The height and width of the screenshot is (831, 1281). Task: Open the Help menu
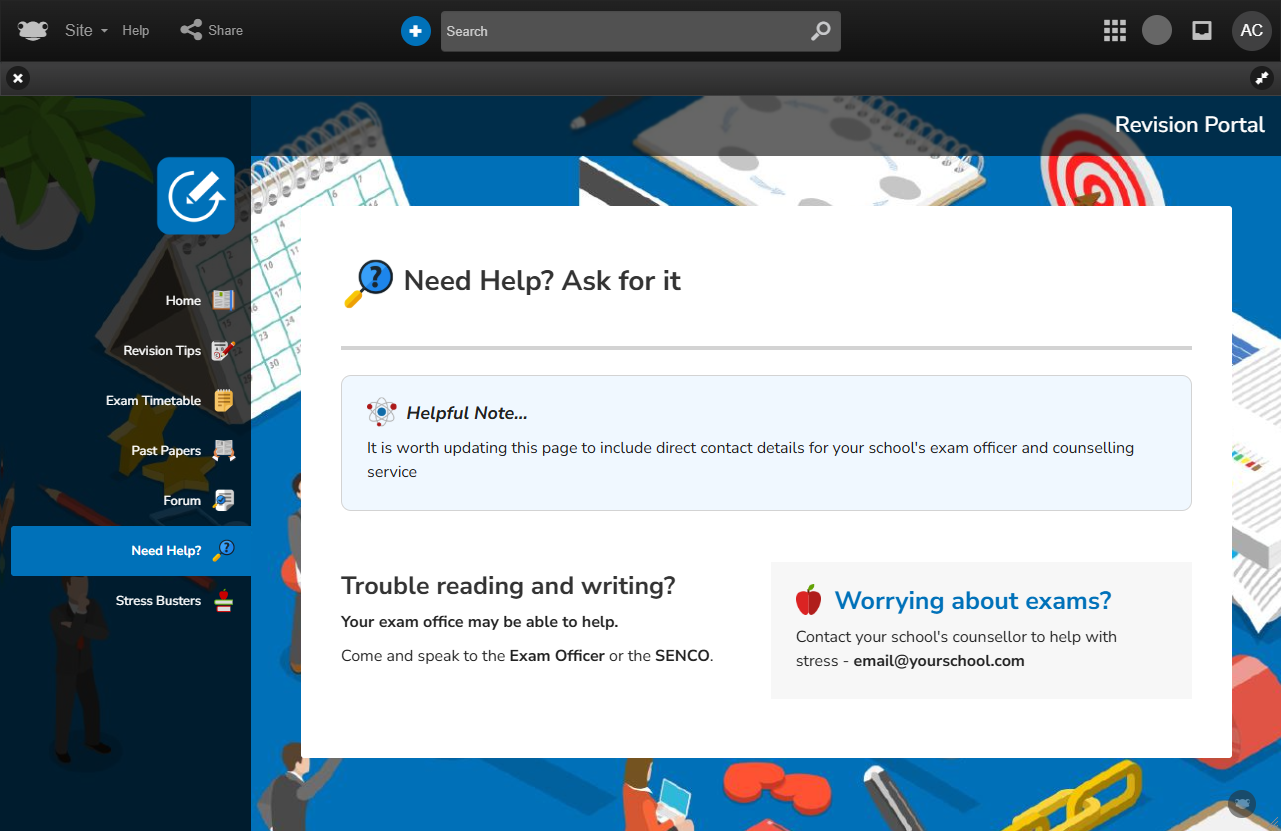[136, 30]
